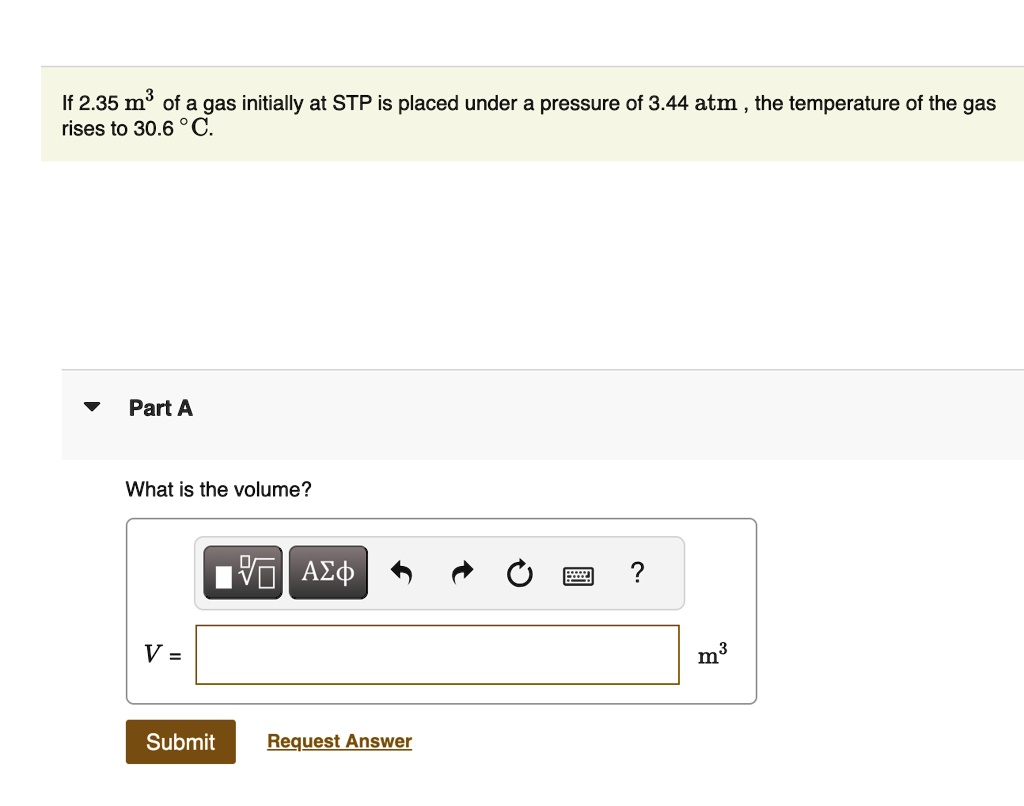Redo the undone answer edit
1024x806 pixels.
tap(461, 572)
